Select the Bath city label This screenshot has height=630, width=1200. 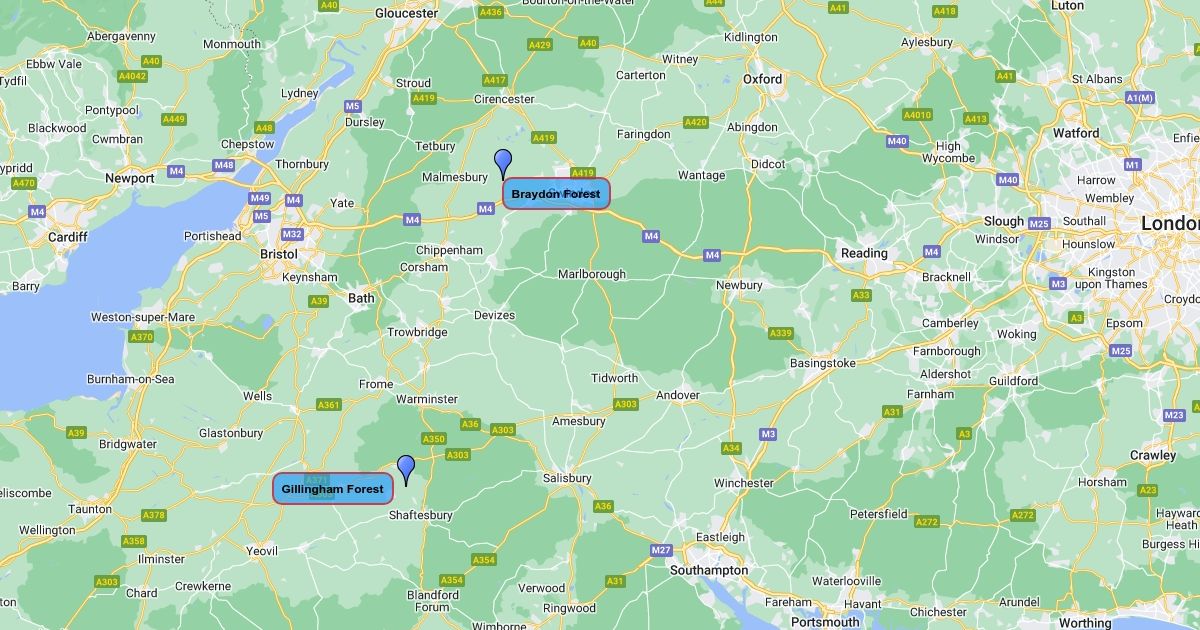coord(361,298)
